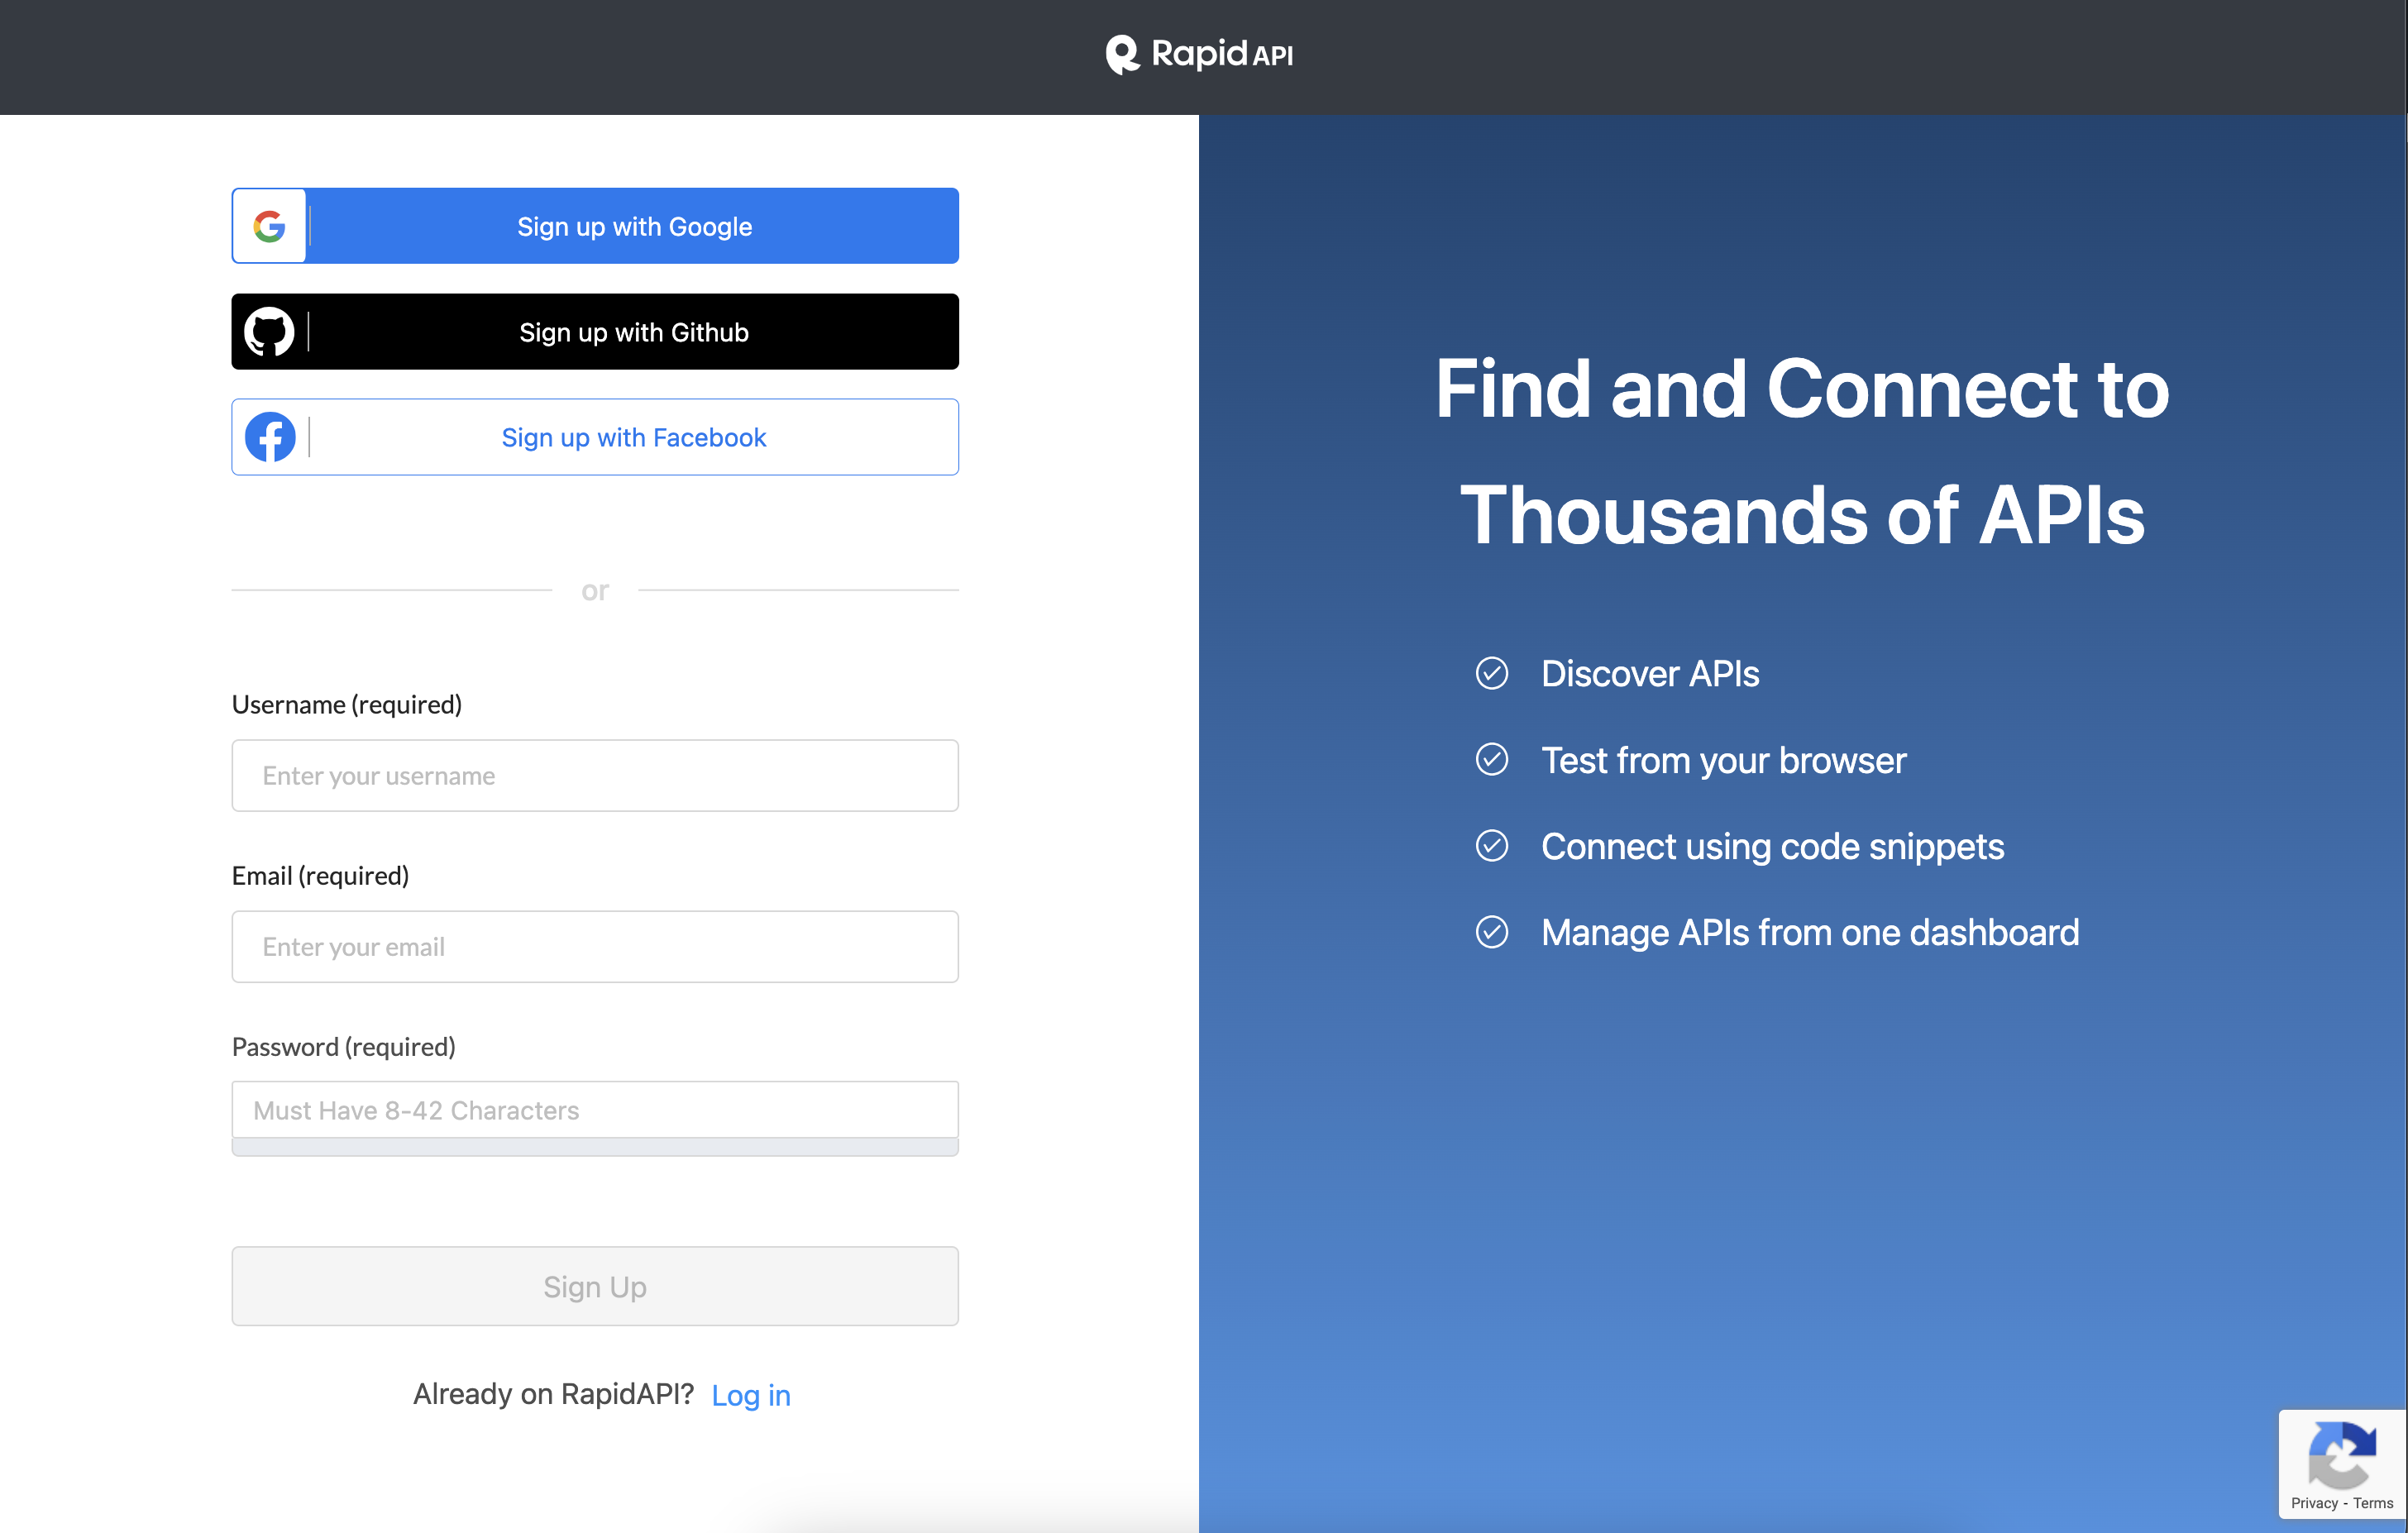Click the grey Sign Up button
The width and height of the screenshot is (2408, 1533).
[595, 1286]
